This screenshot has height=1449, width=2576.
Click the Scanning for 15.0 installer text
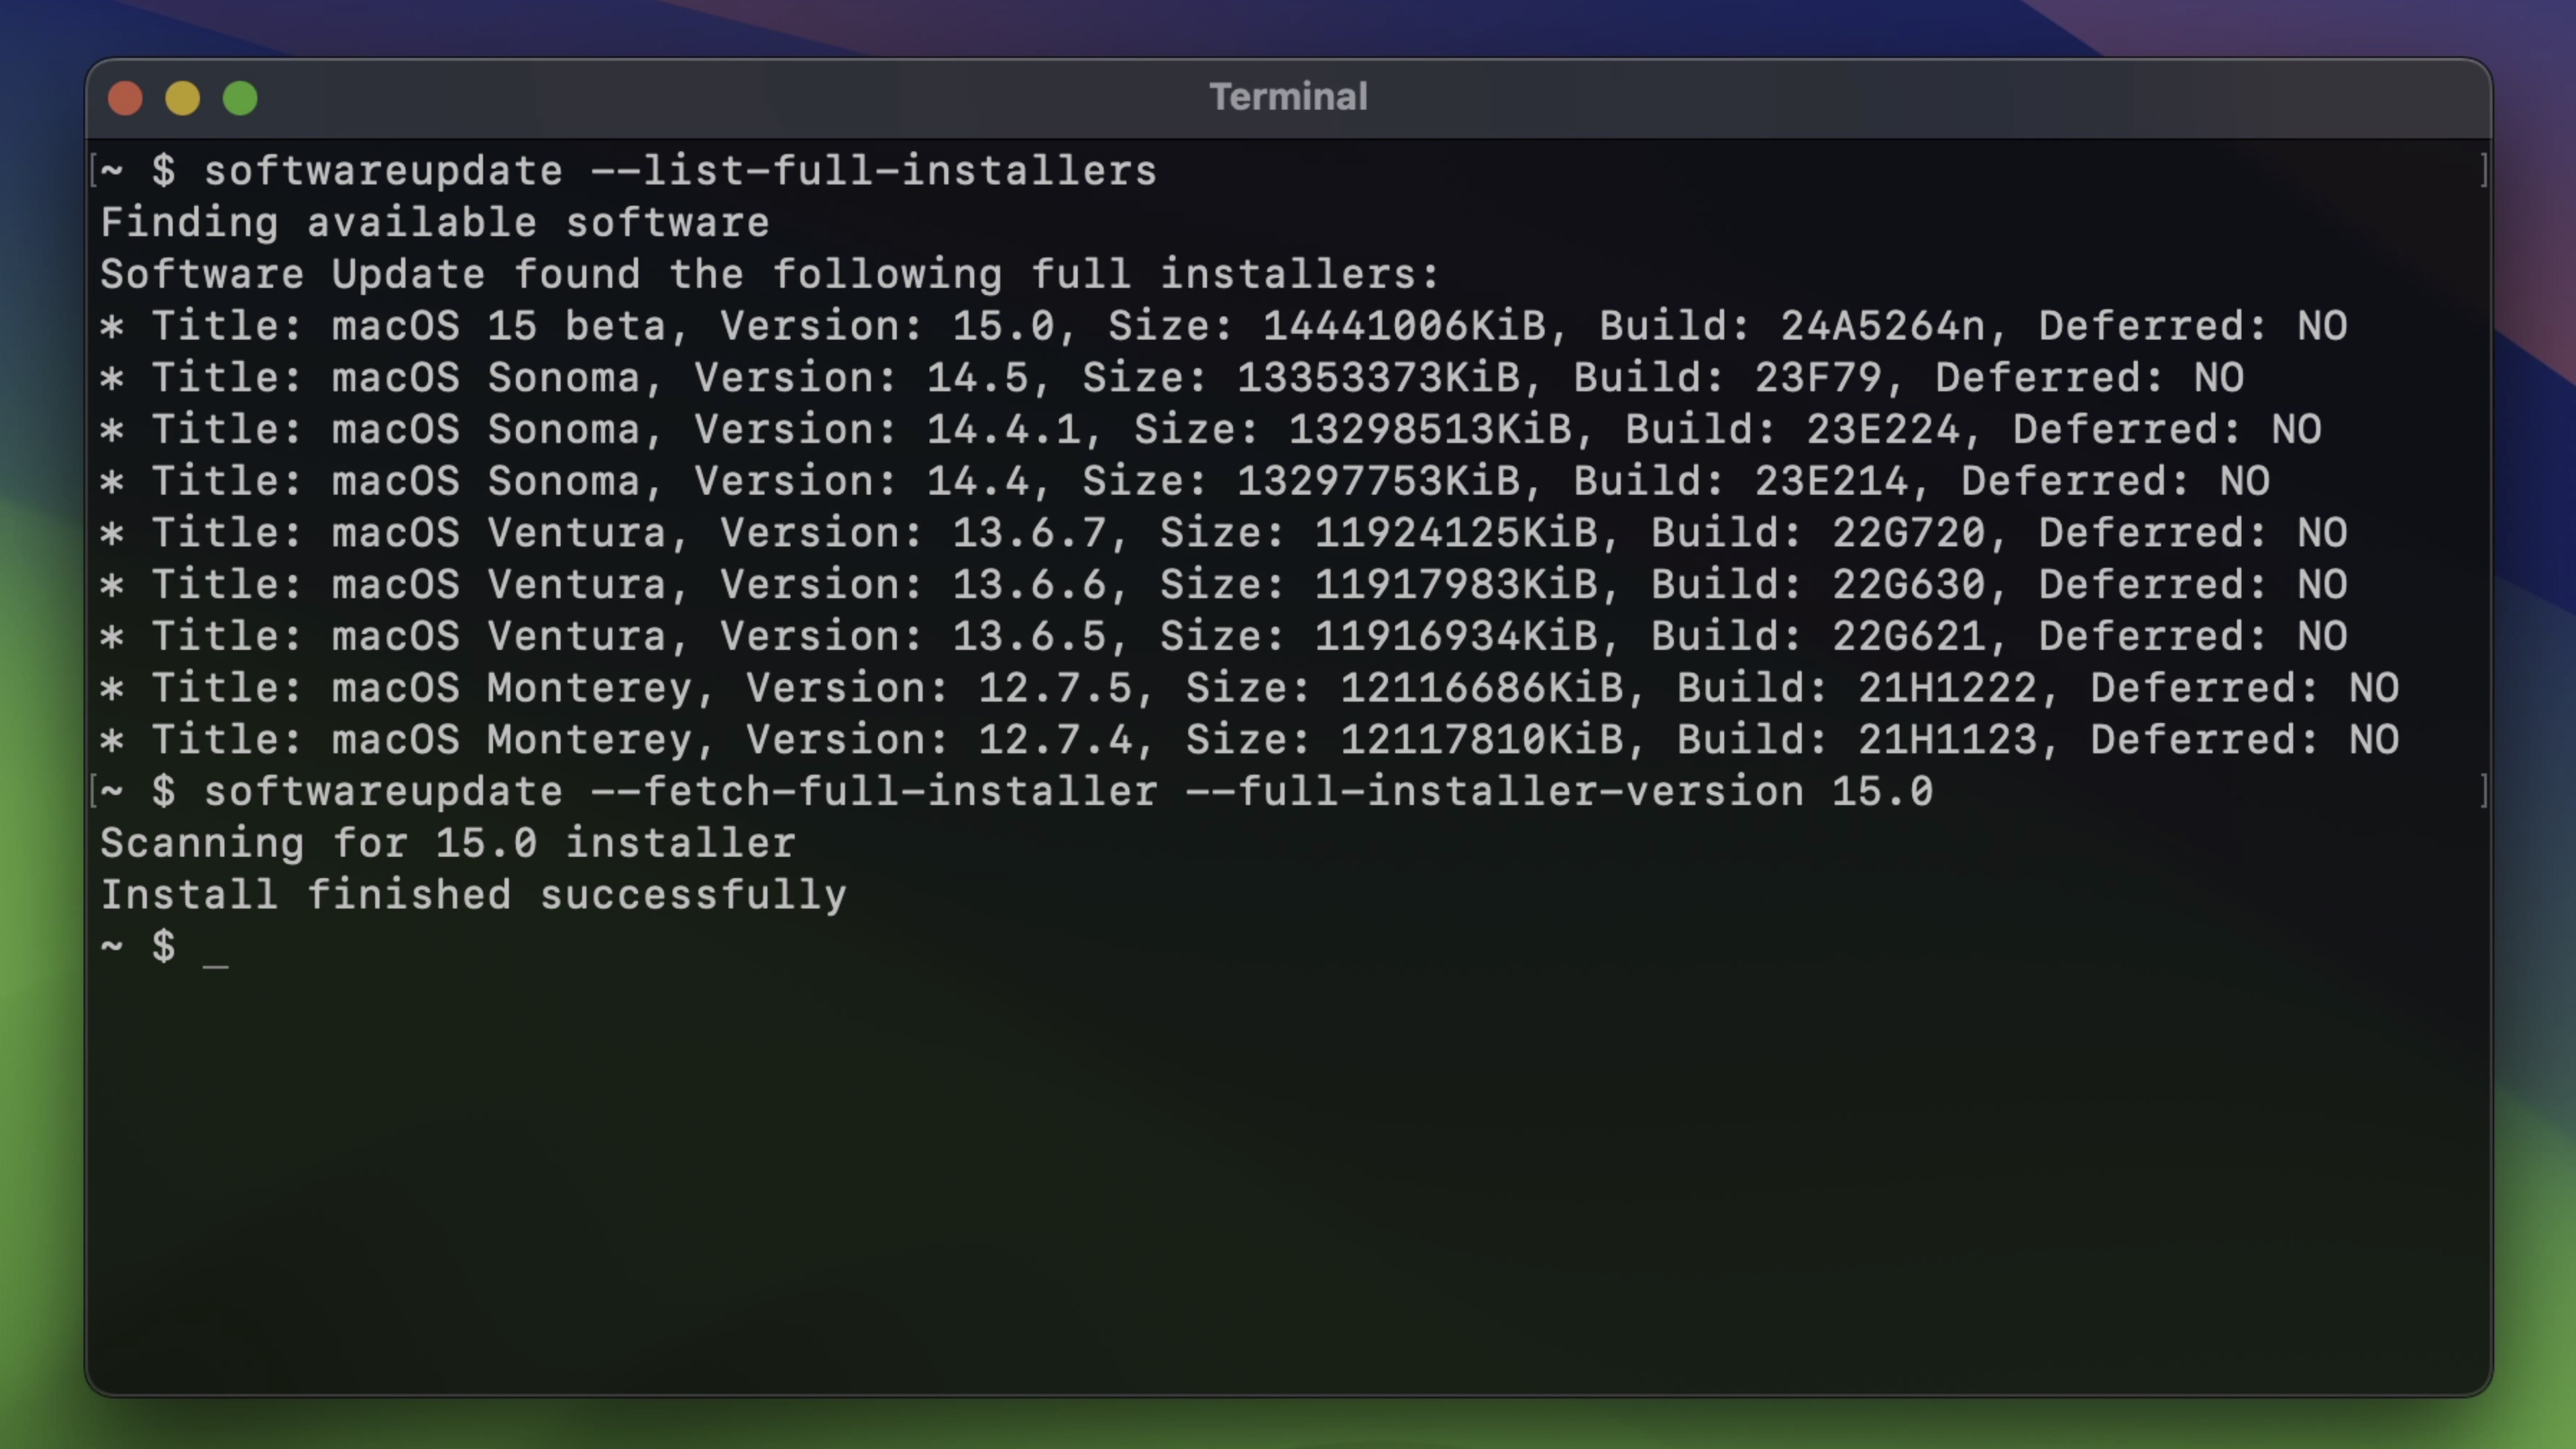(x=447, y=843)
